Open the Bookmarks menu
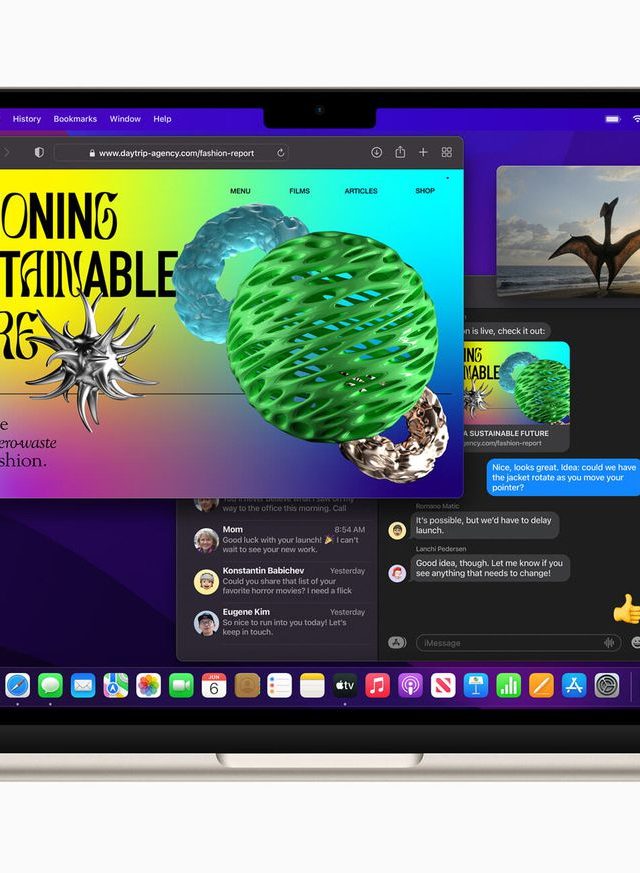 click(x=75, y=119)
